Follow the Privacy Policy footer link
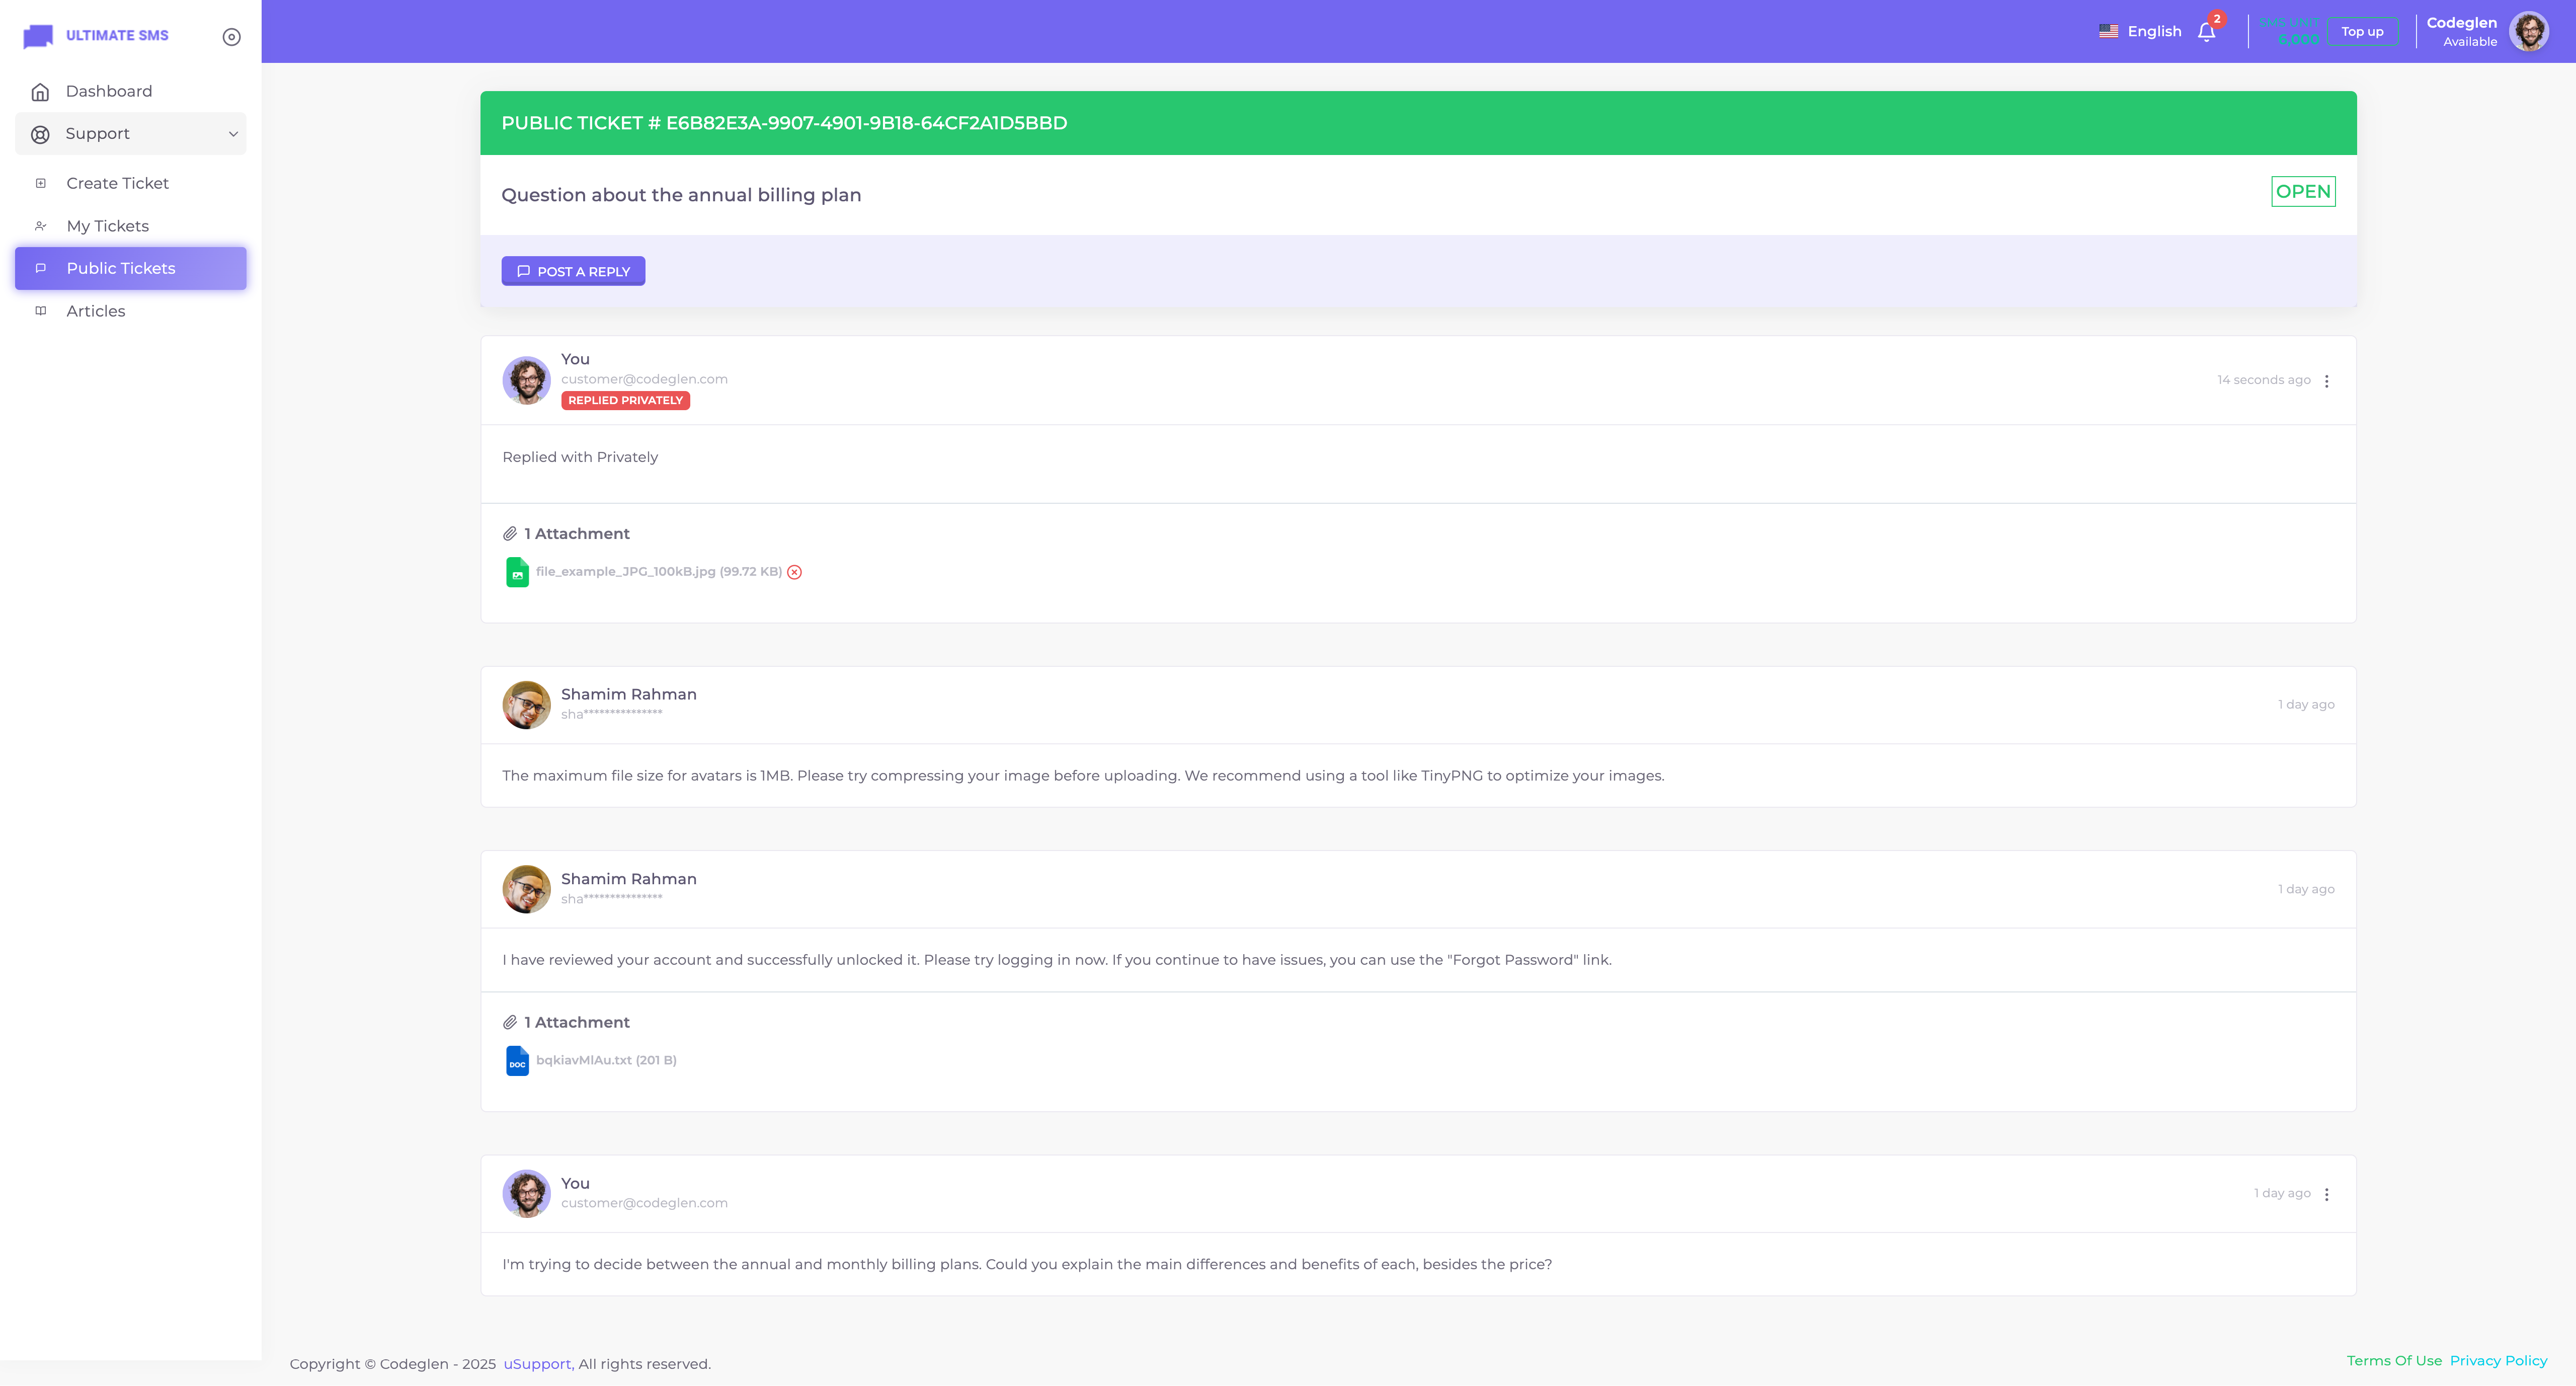This screenshot has width=2576, height=1386. [2498, 1360]
